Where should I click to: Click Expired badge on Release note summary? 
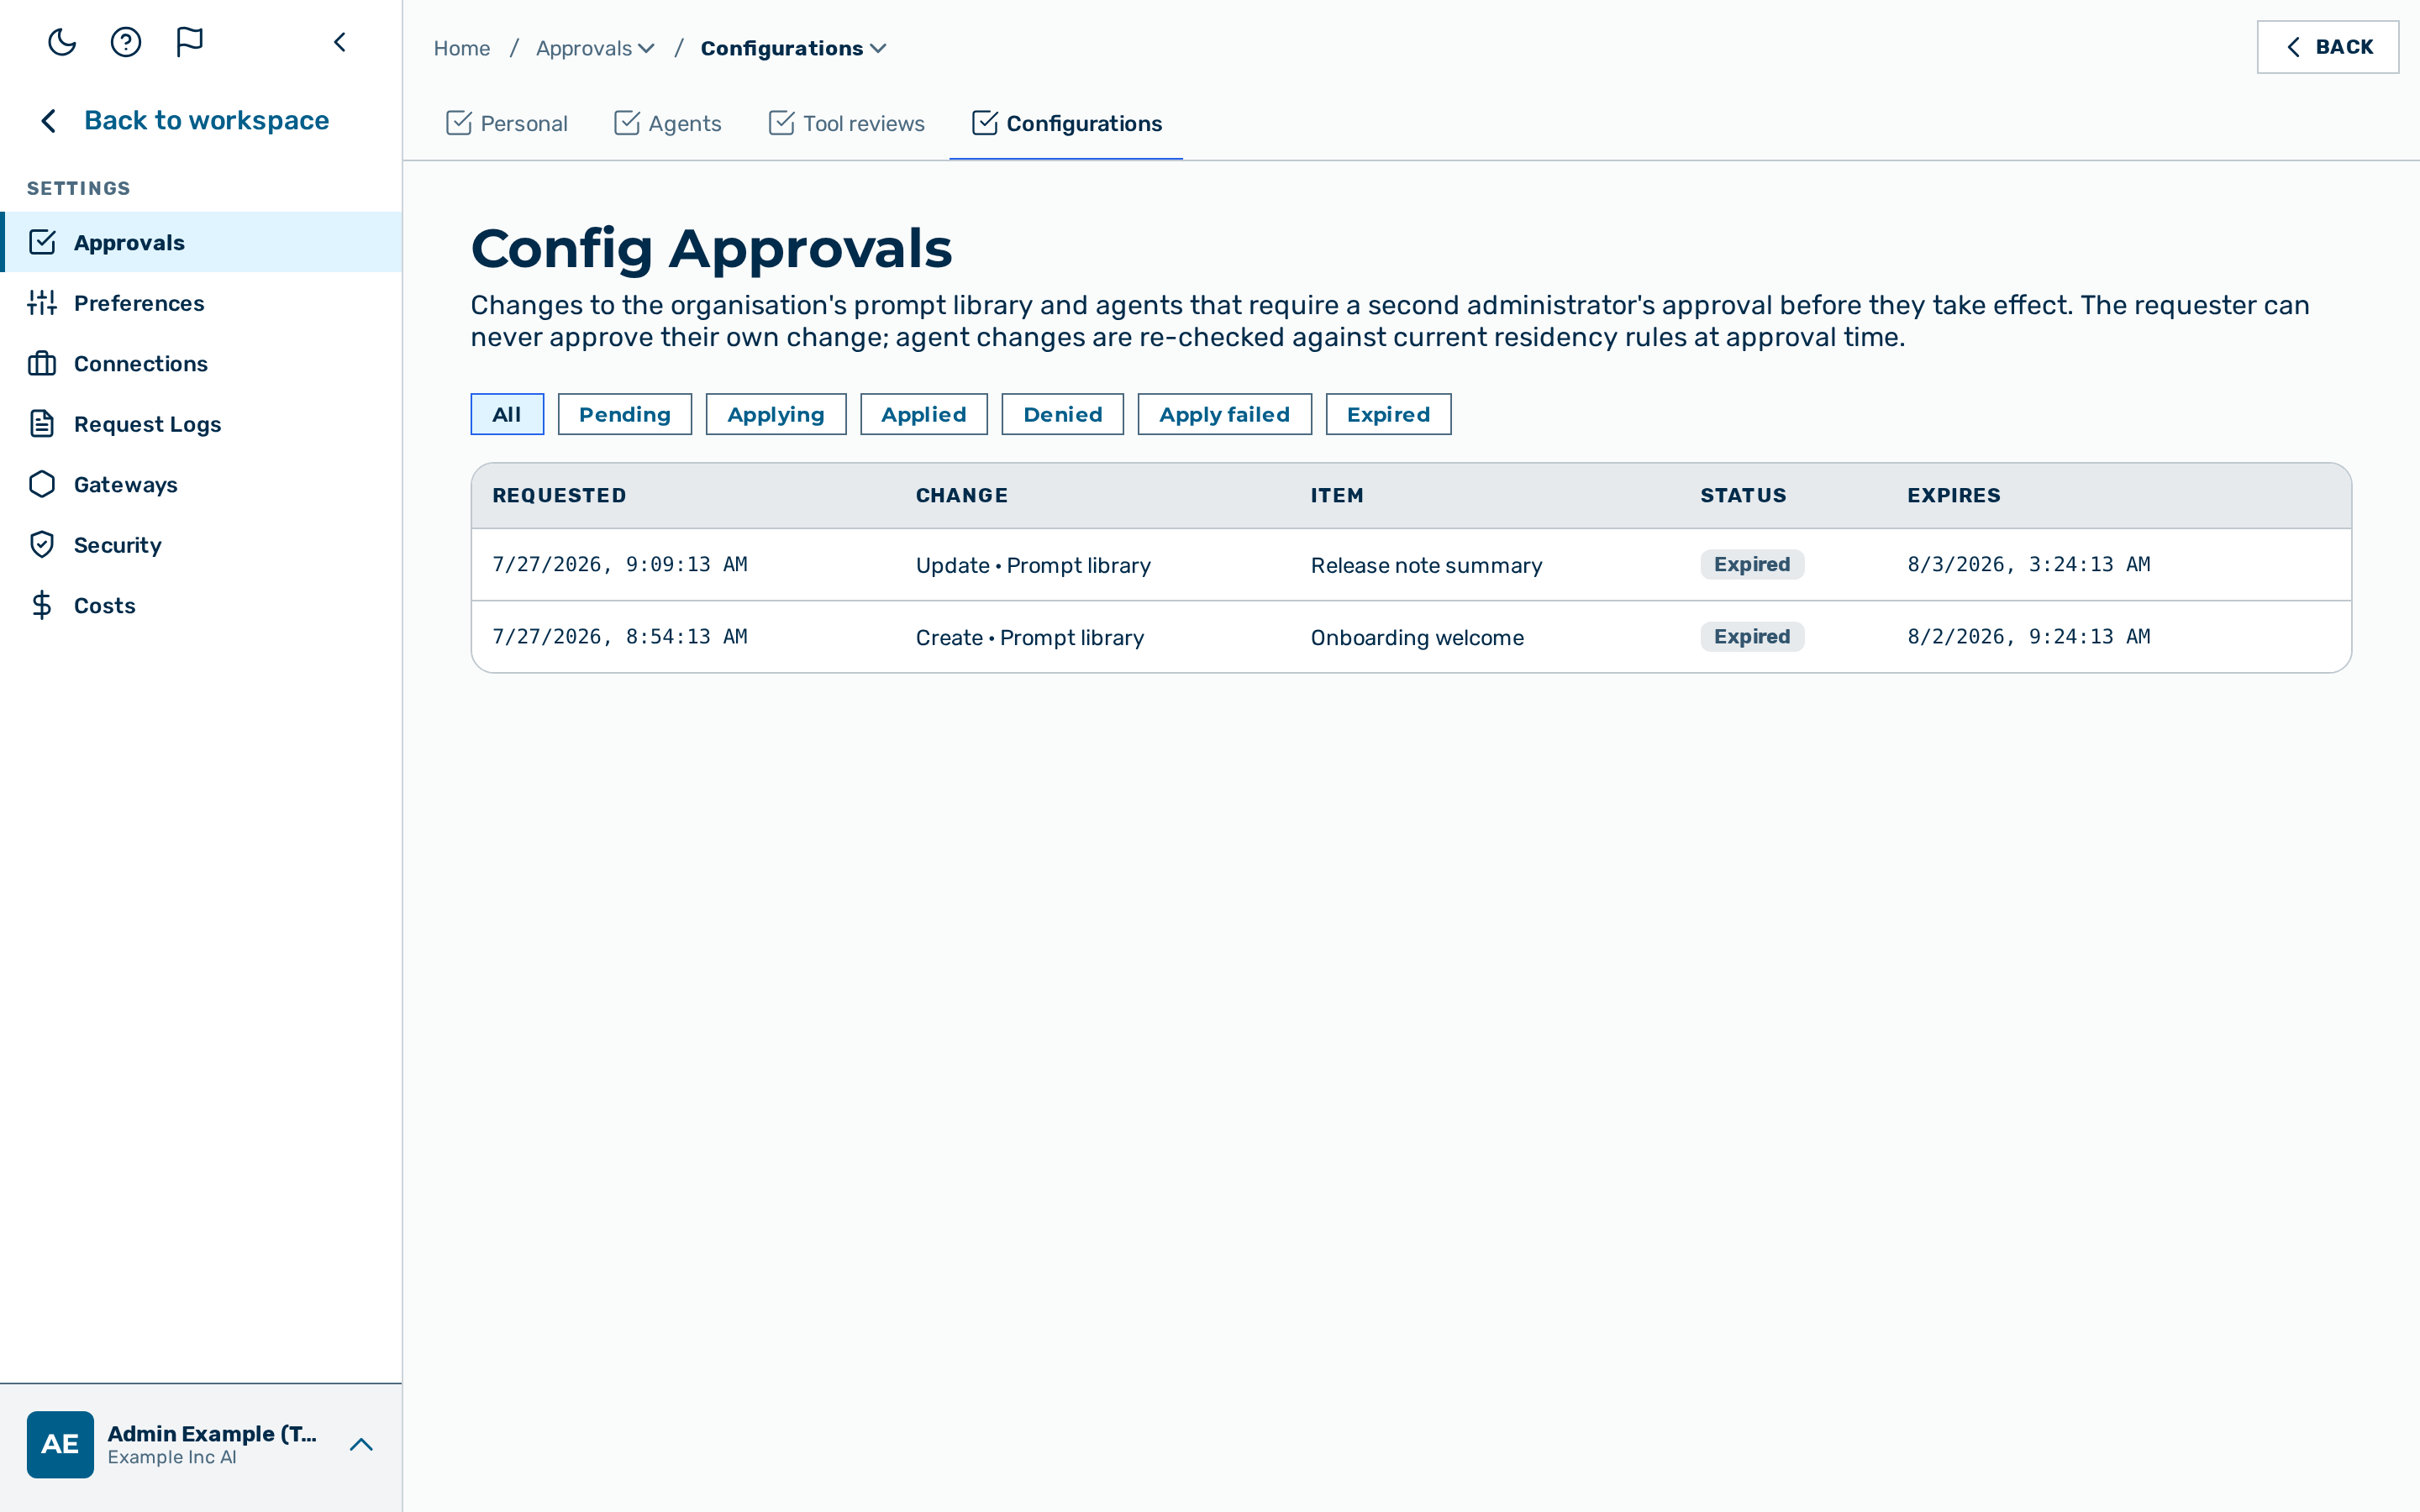tap(1752, 564)
